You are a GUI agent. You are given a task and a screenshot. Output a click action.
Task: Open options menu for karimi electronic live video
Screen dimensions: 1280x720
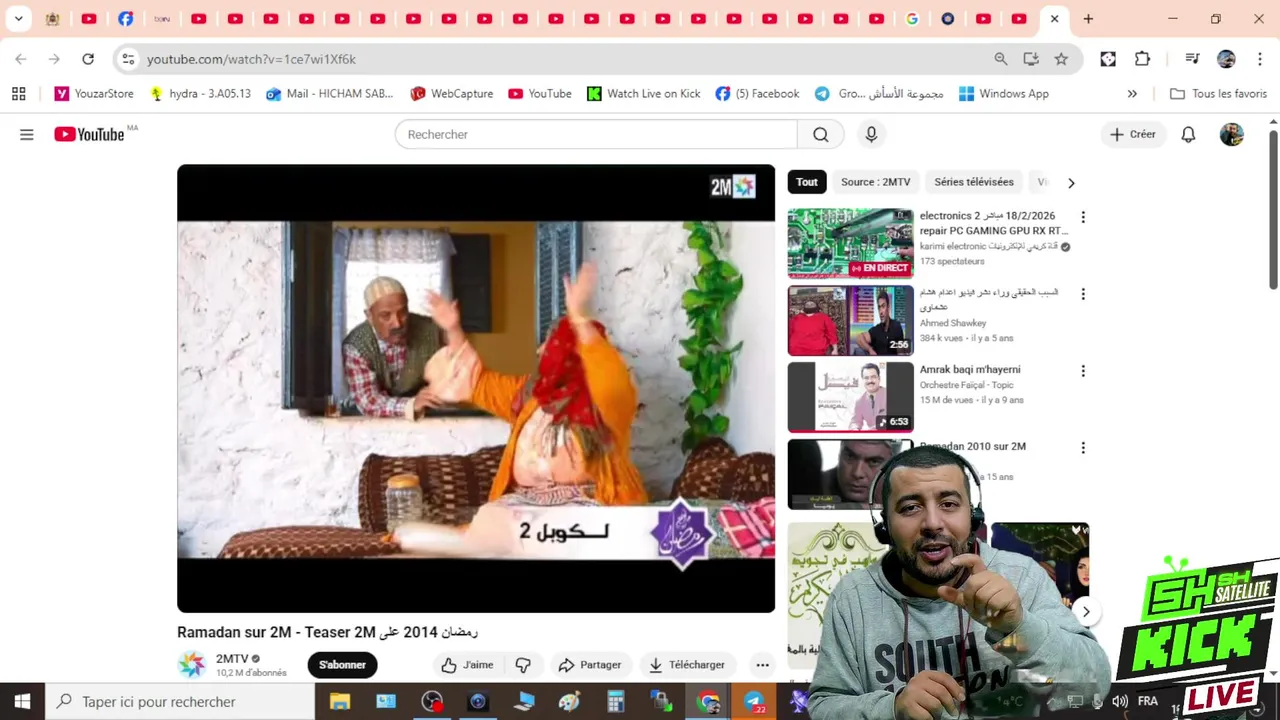pyautogui.click(x=1082, y=217)
